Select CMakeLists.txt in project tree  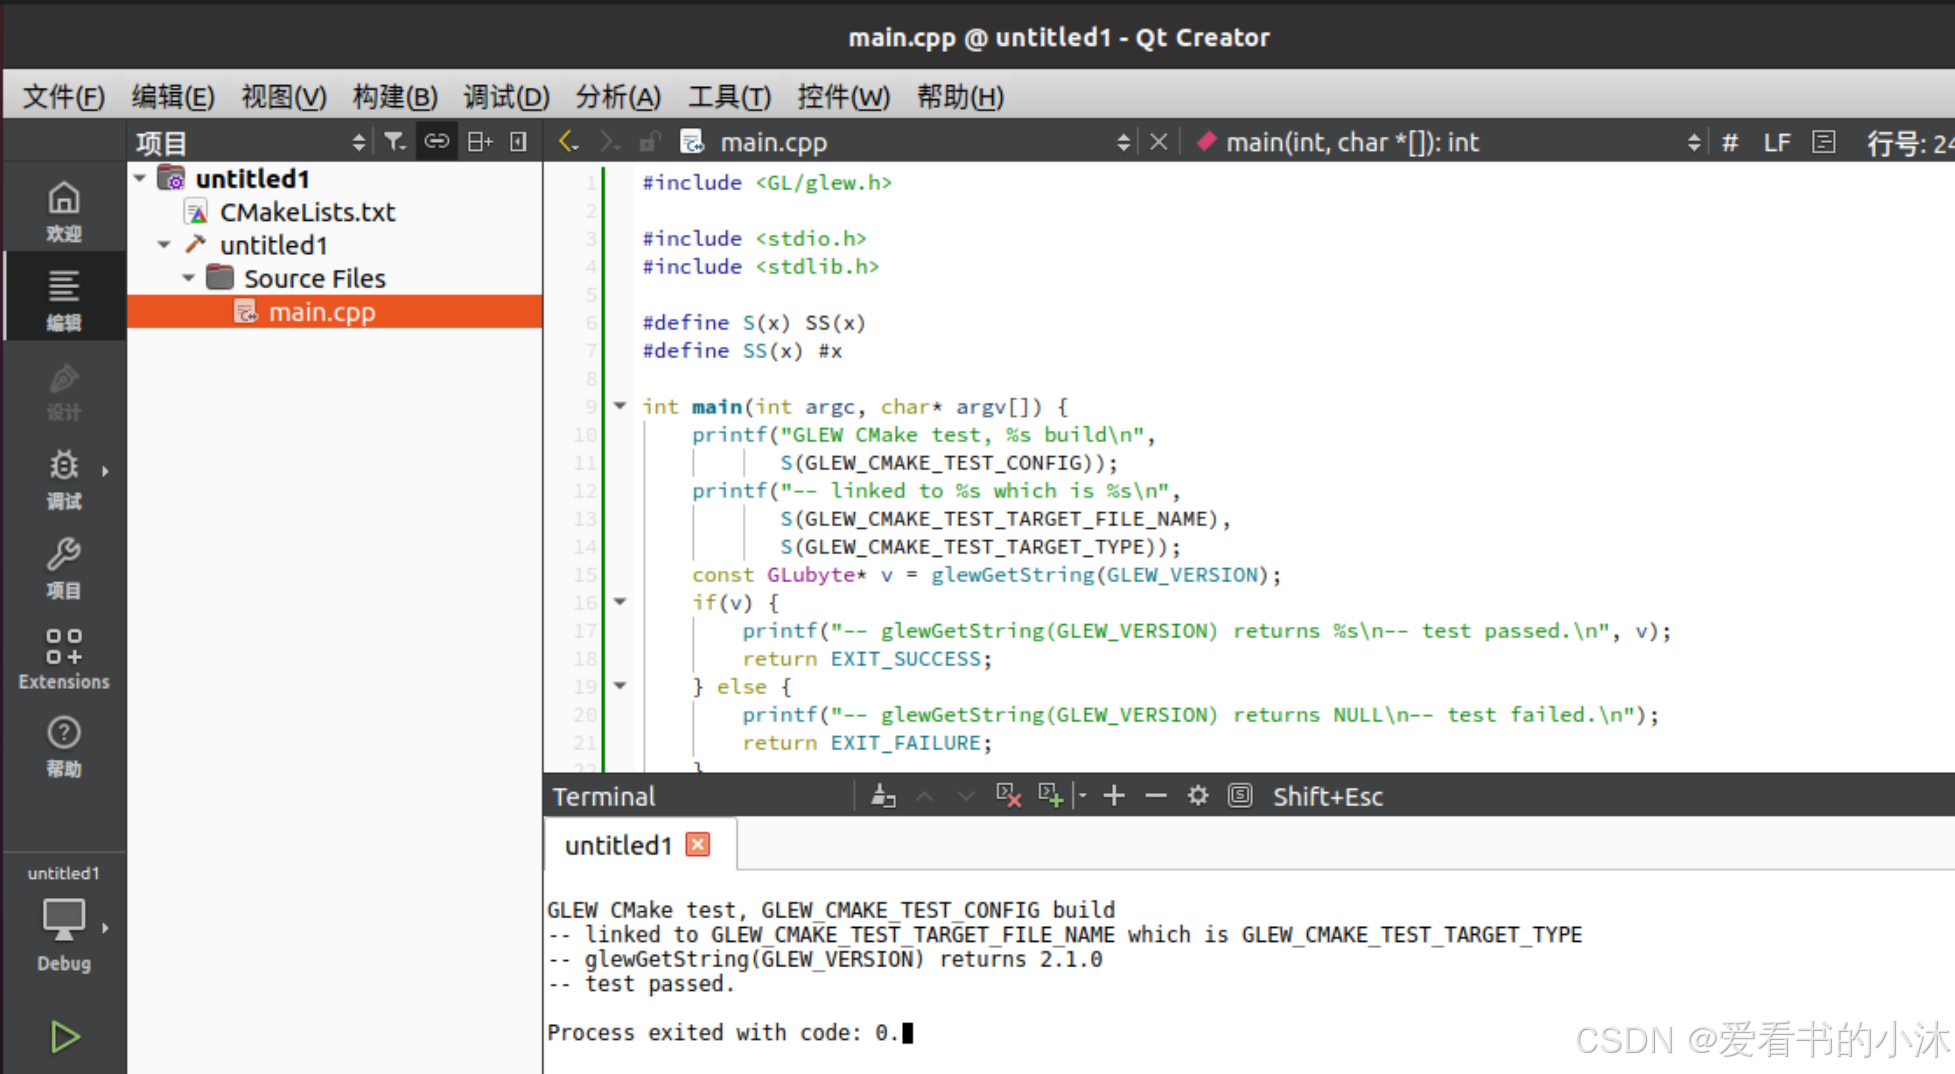[307, 212]
